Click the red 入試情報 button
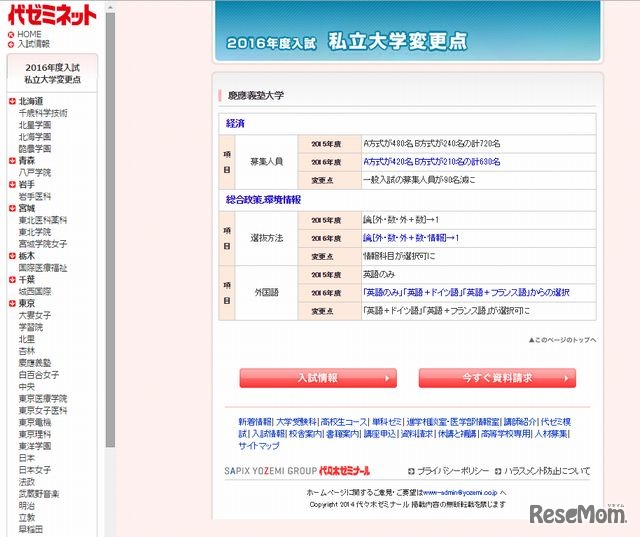This screenshot has height=537, width=640. pos(318,378)
